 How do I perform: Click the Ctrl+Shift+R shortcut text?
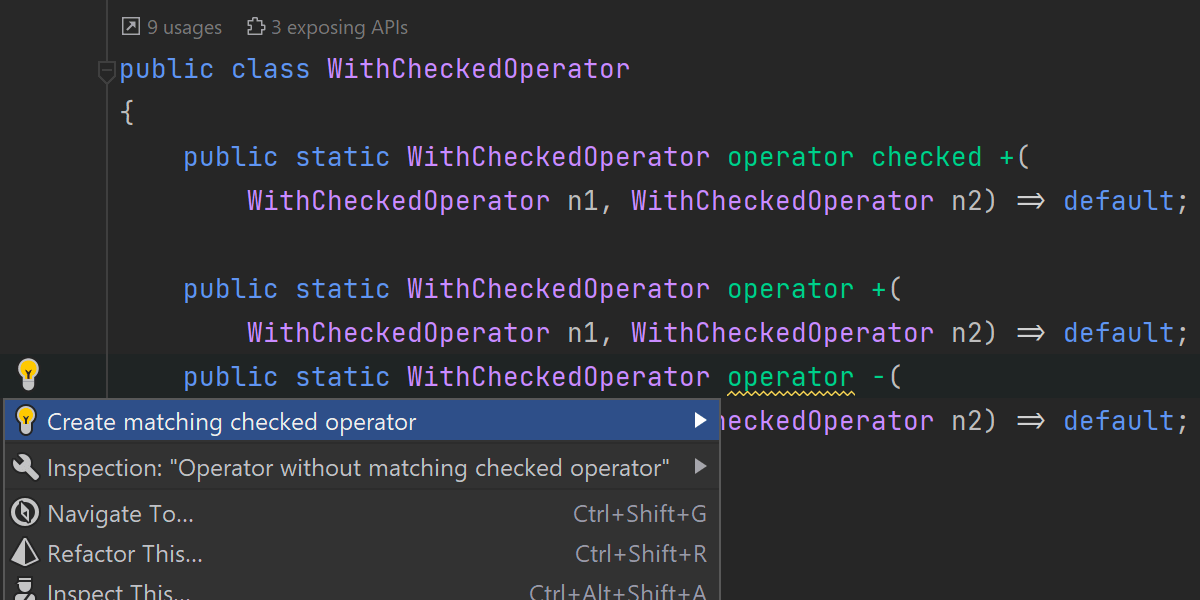641,553
